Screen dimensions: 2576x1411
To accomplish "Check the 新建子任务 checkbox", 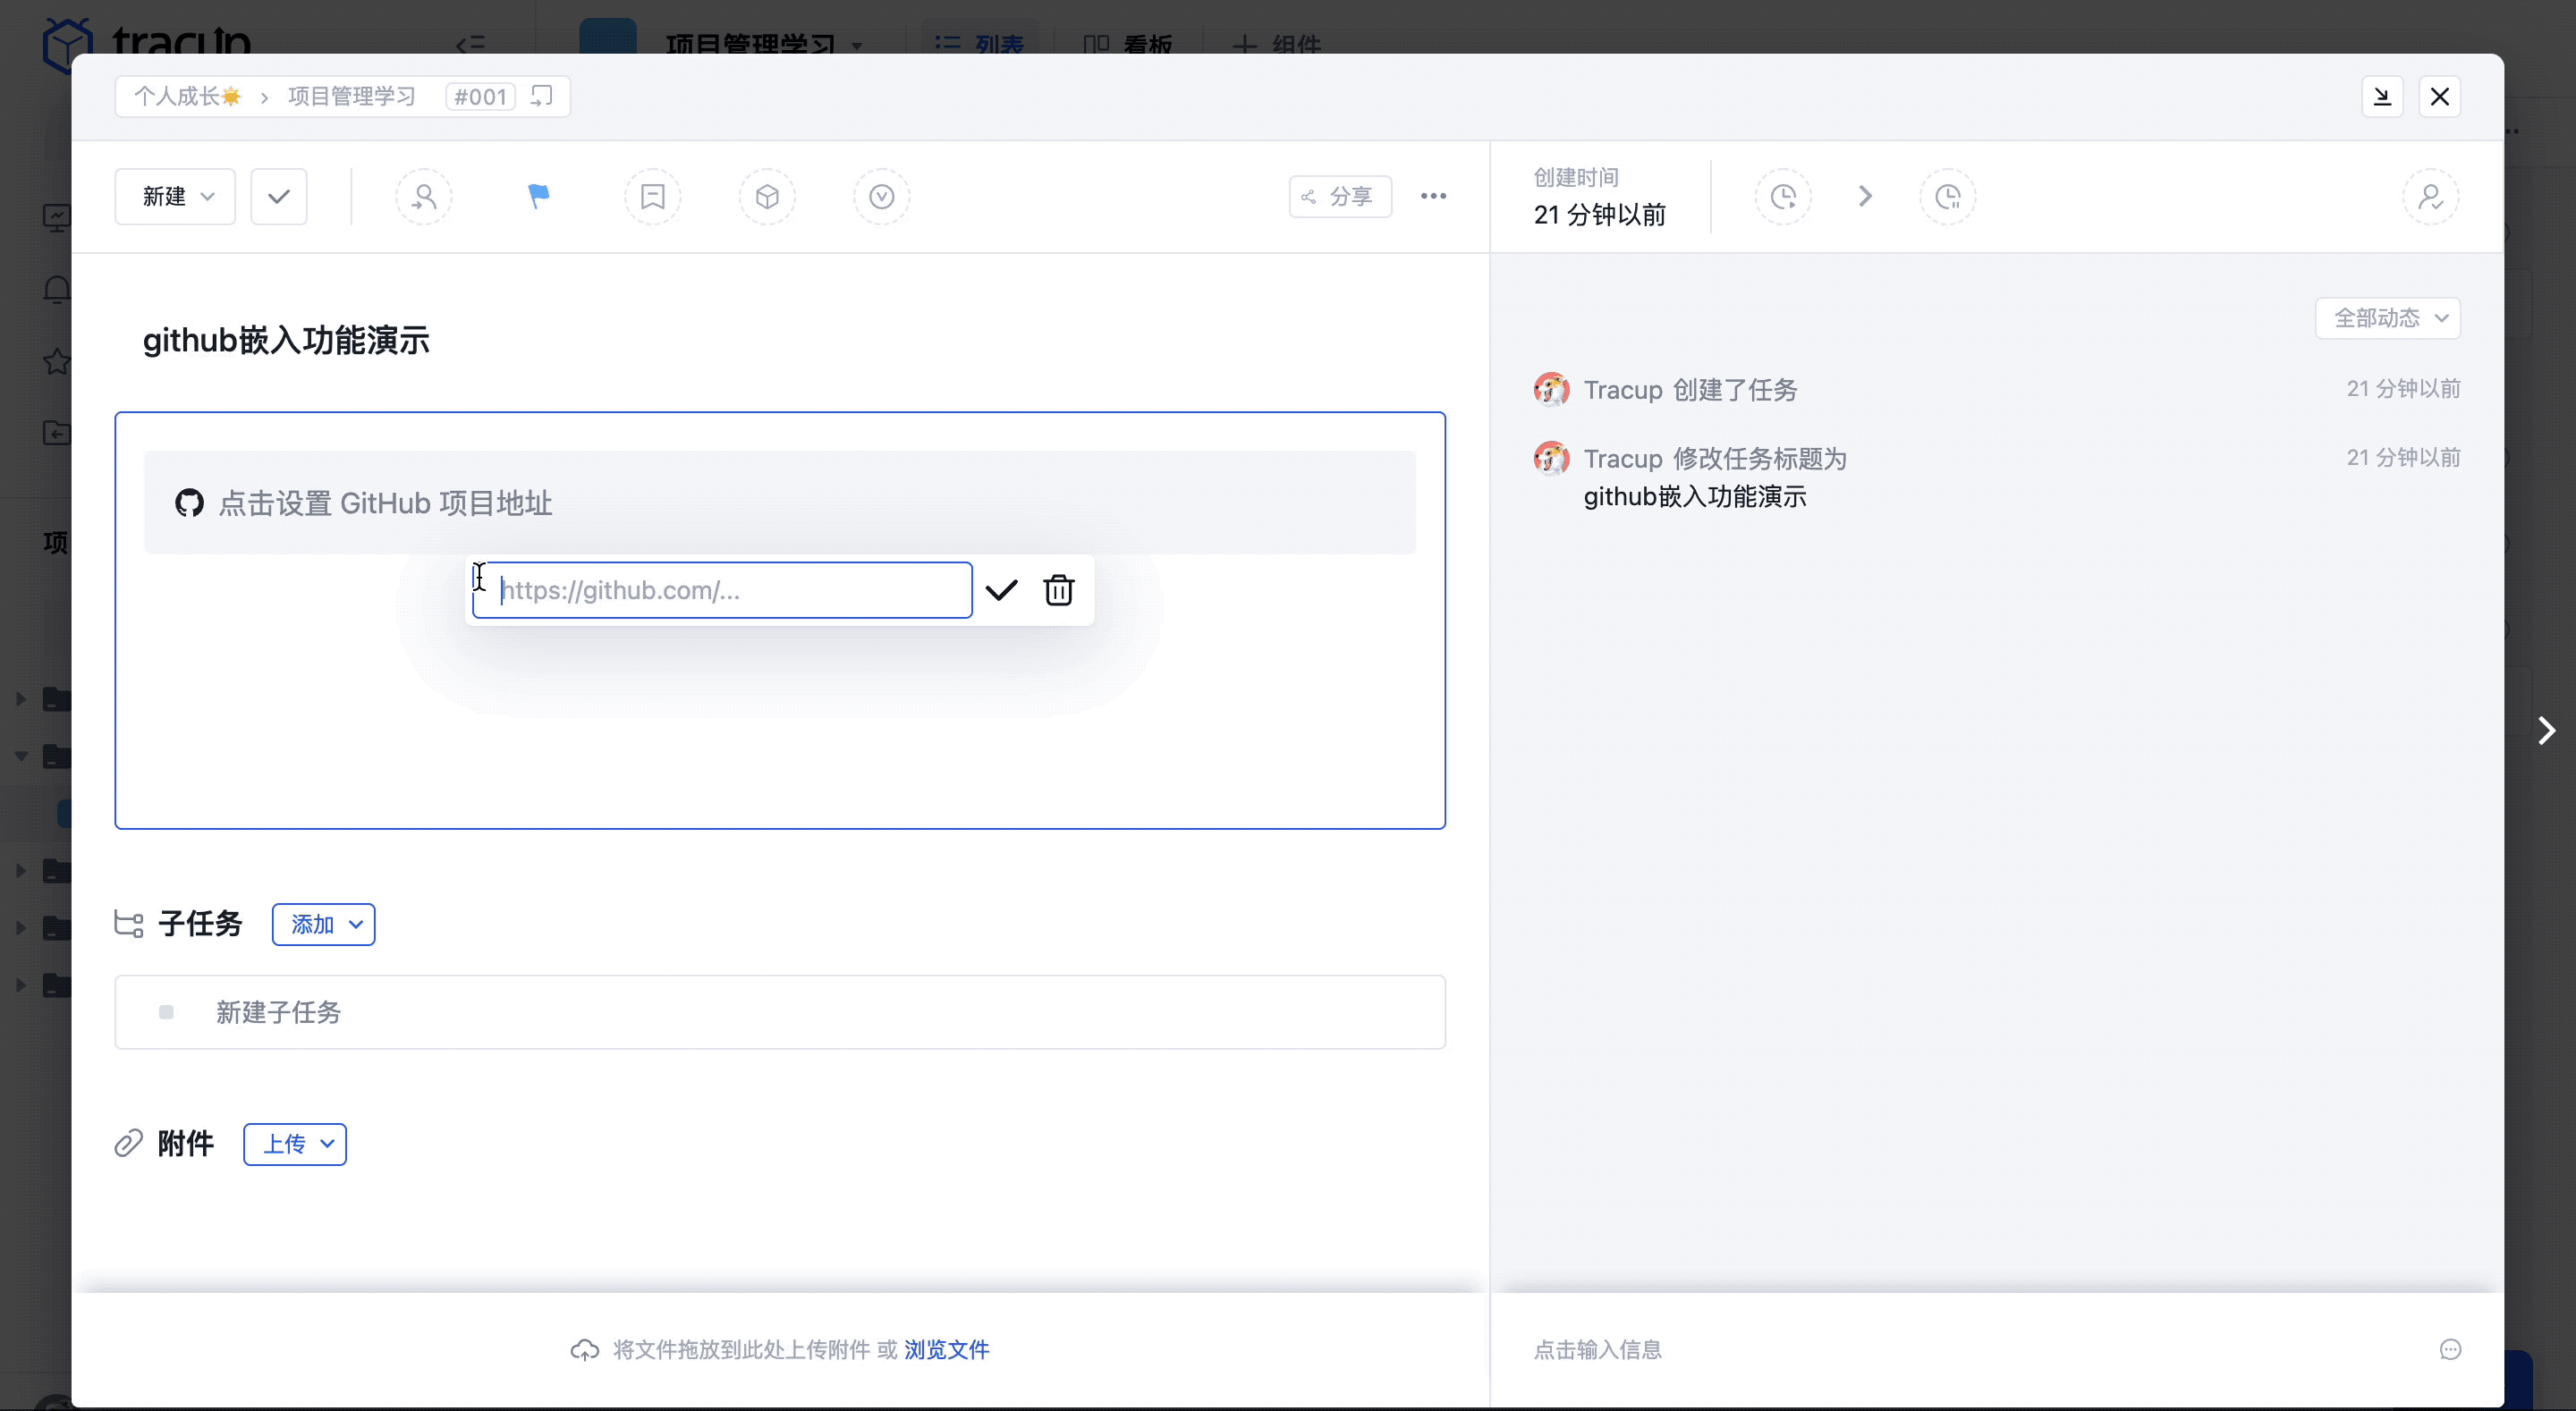I will 166,1012.
